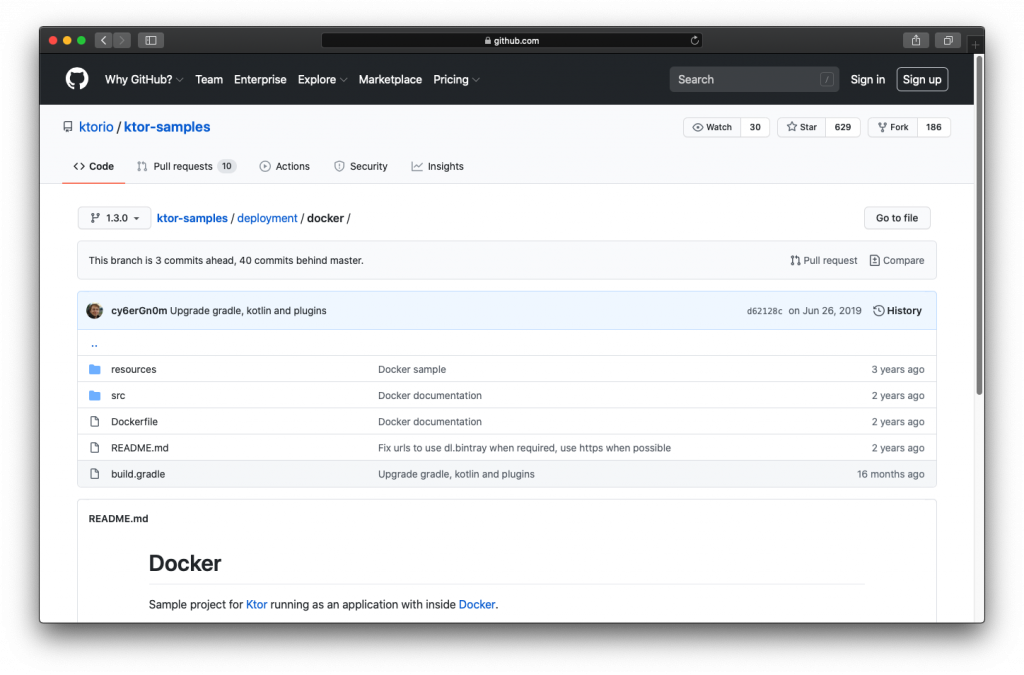Open the watchers count 30
This screenshot has width=1024, height=675.
tap(755, 127)
